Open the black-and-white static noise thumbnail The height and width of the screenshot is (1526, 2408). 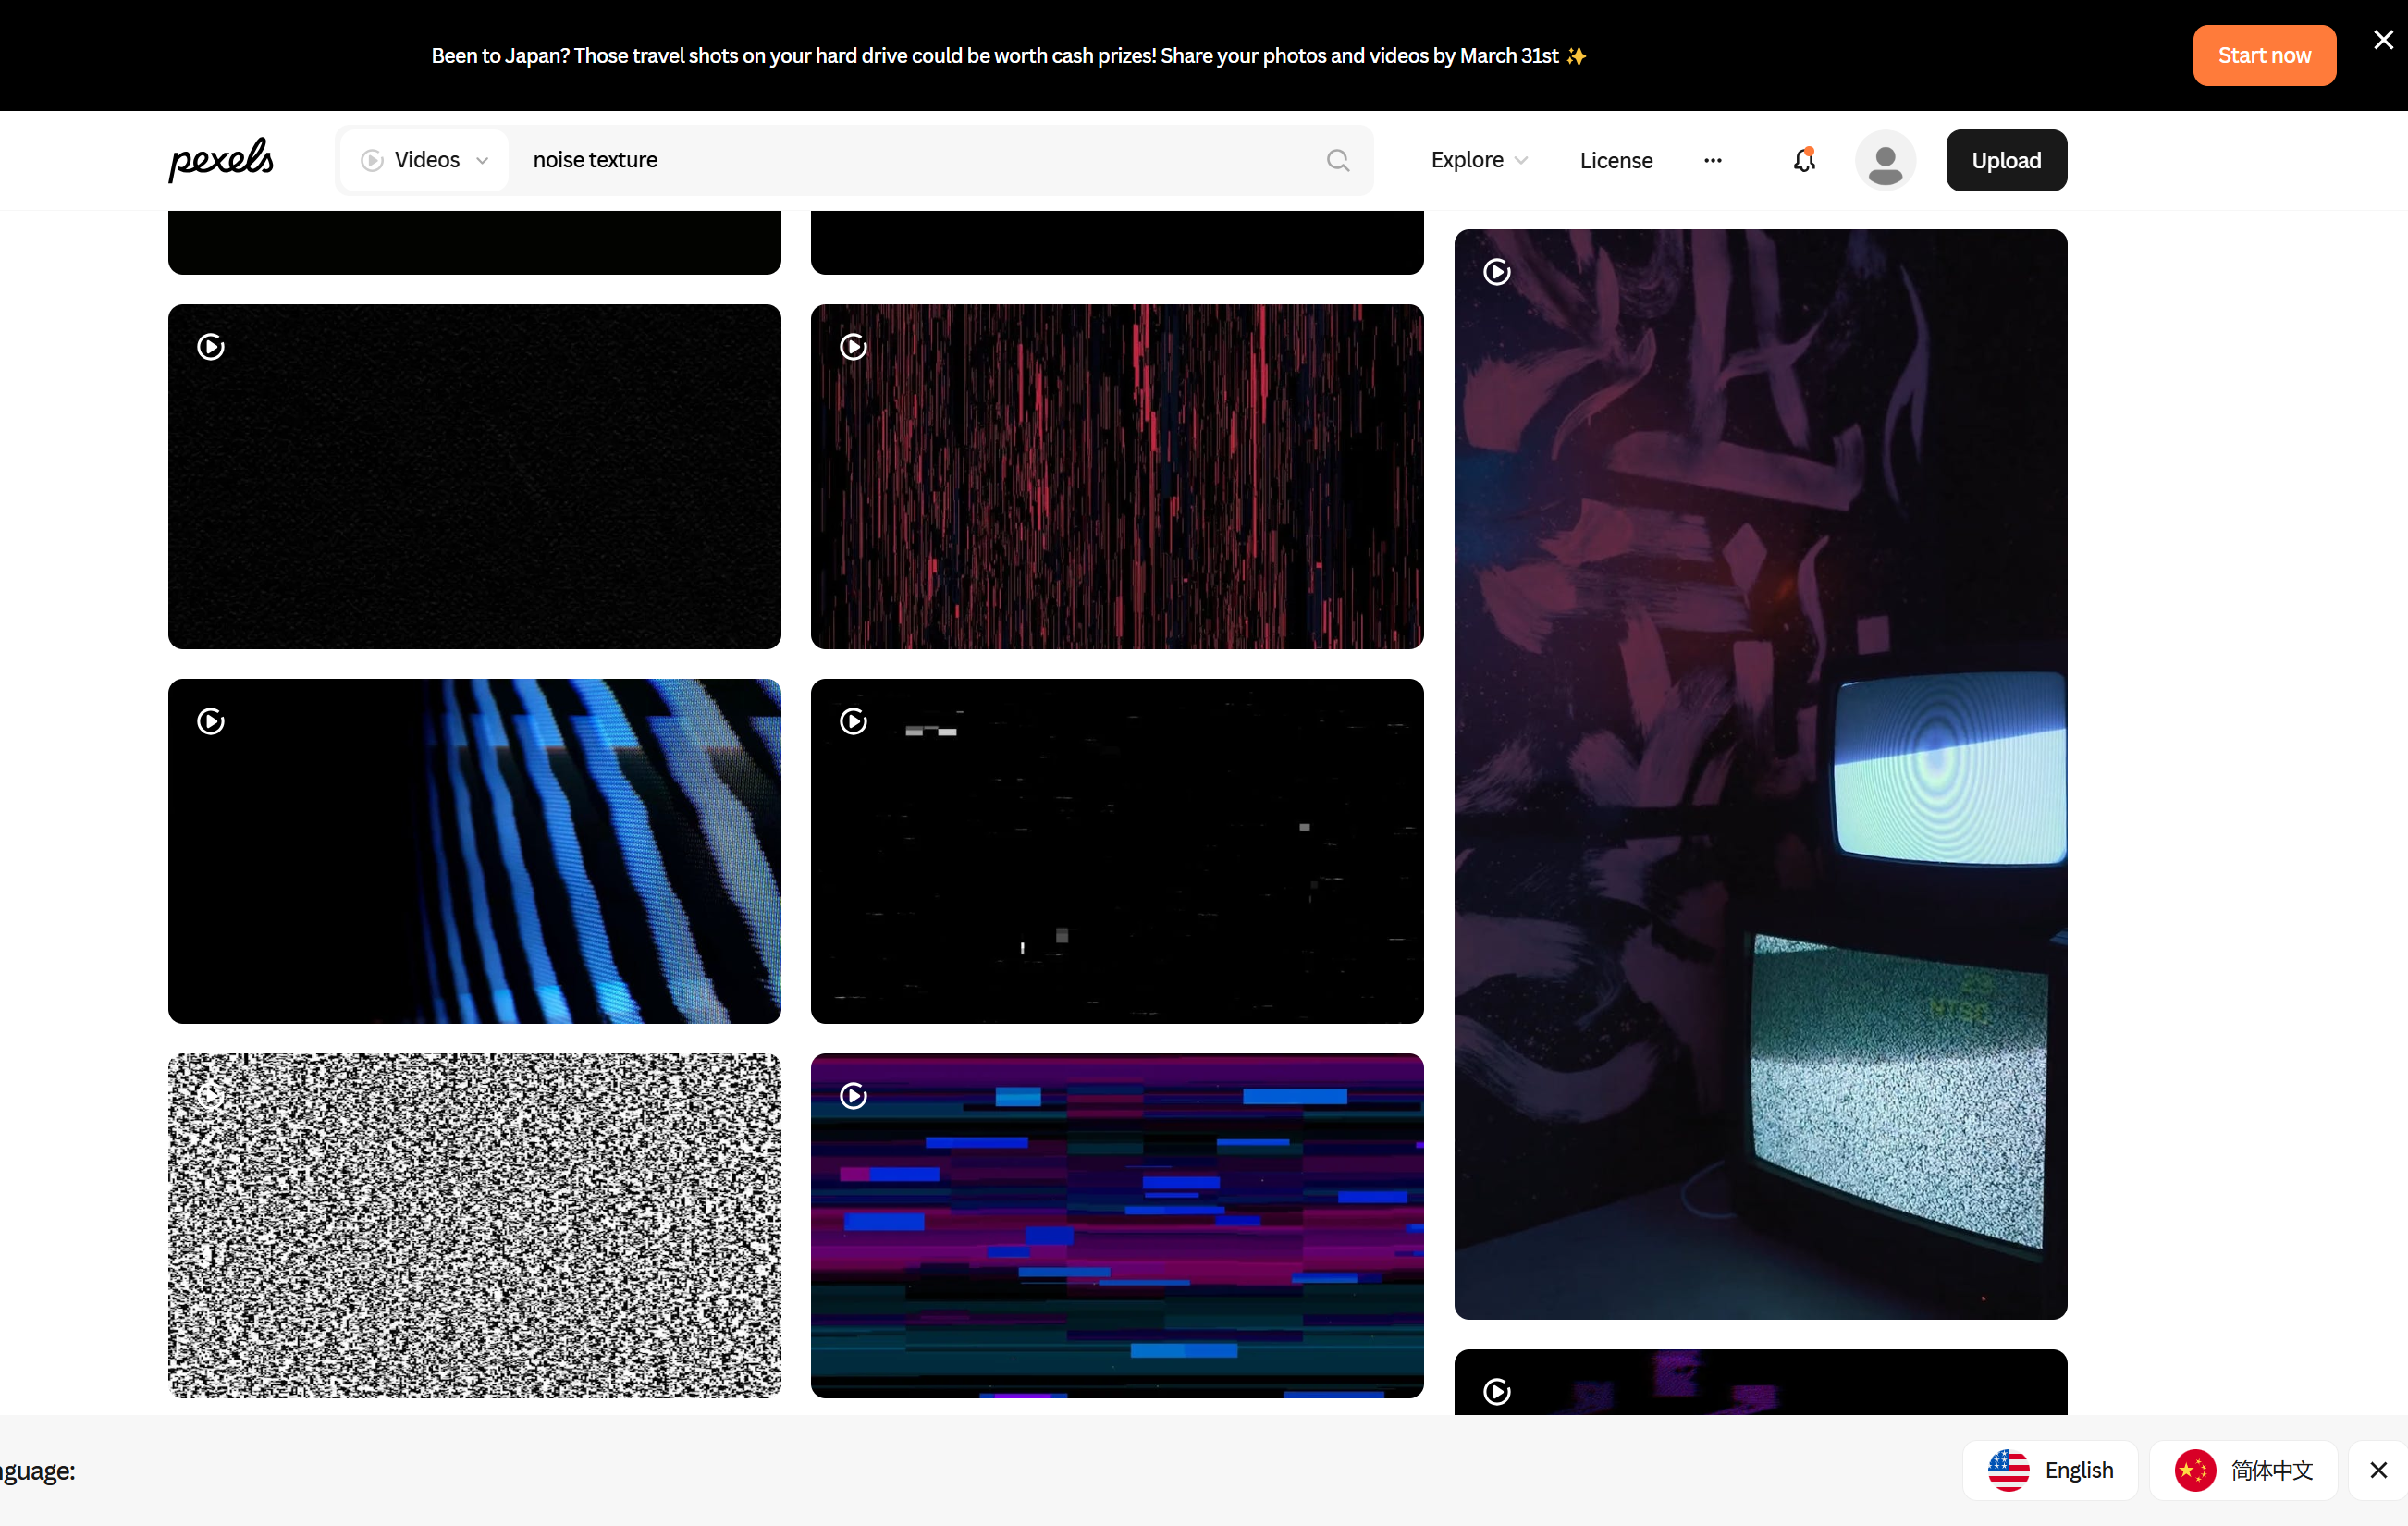(x=474, y=1226)
